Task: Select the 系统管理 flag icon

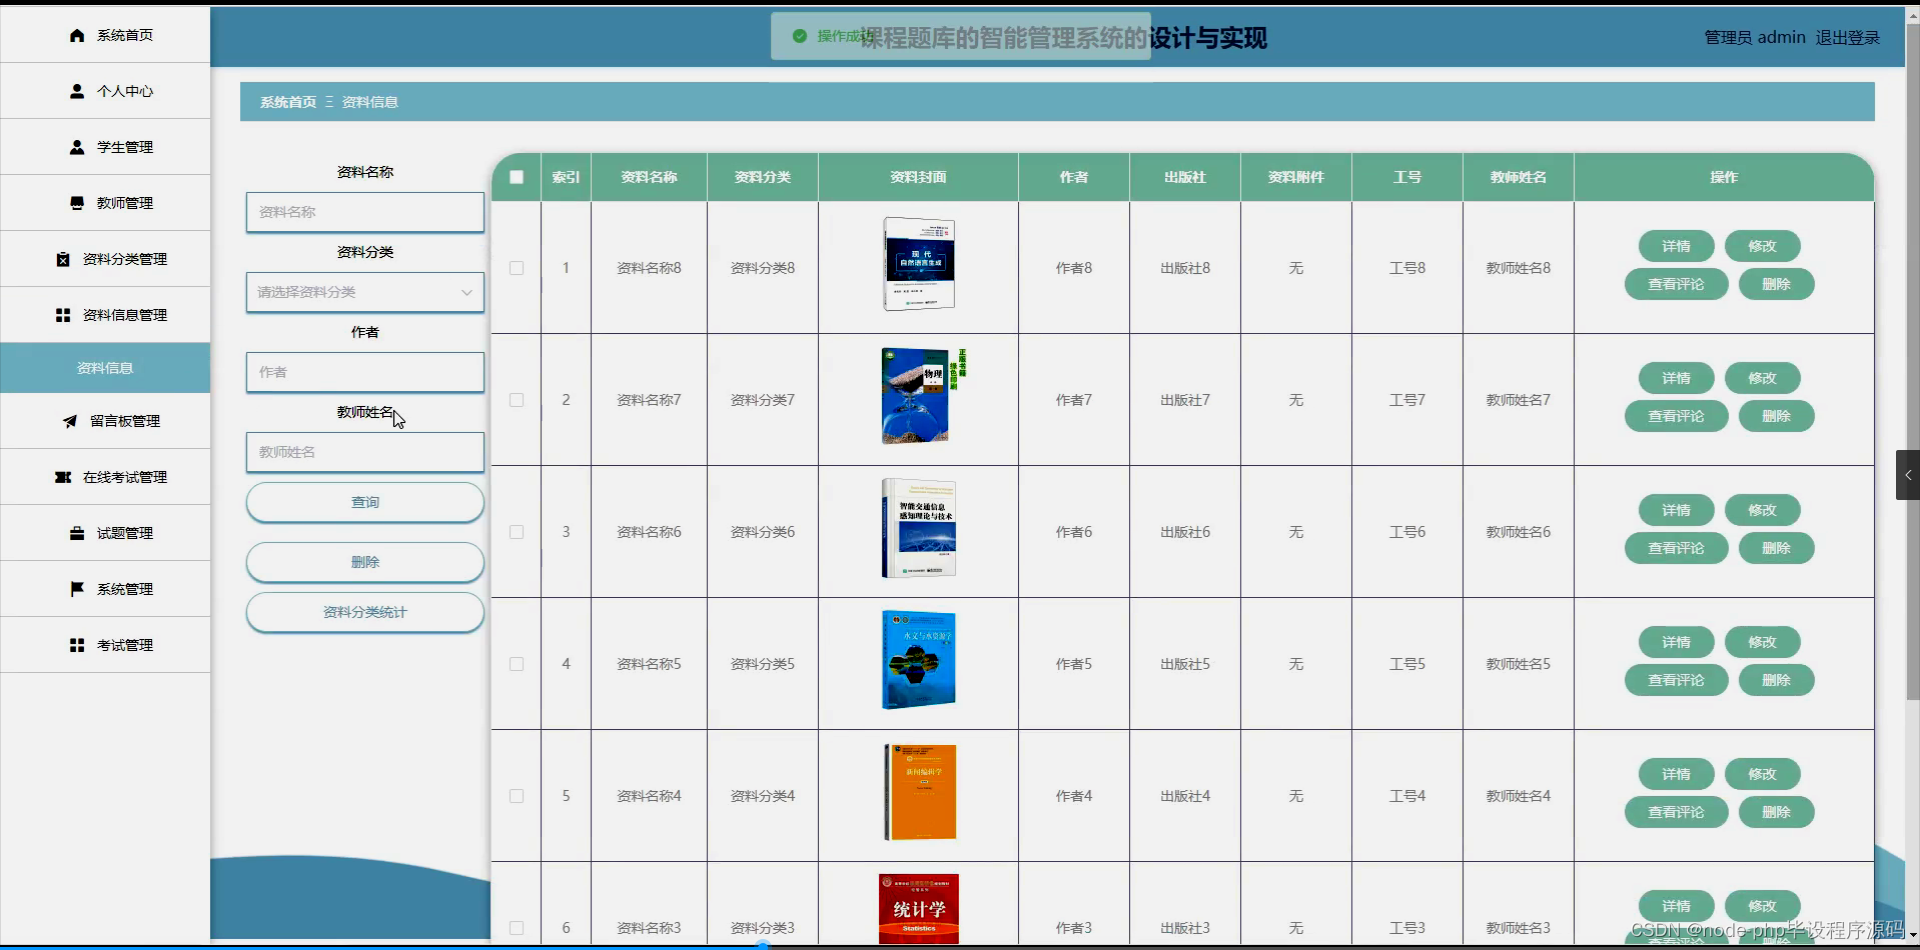Action: pyautogui.click(x=76, y=589)
